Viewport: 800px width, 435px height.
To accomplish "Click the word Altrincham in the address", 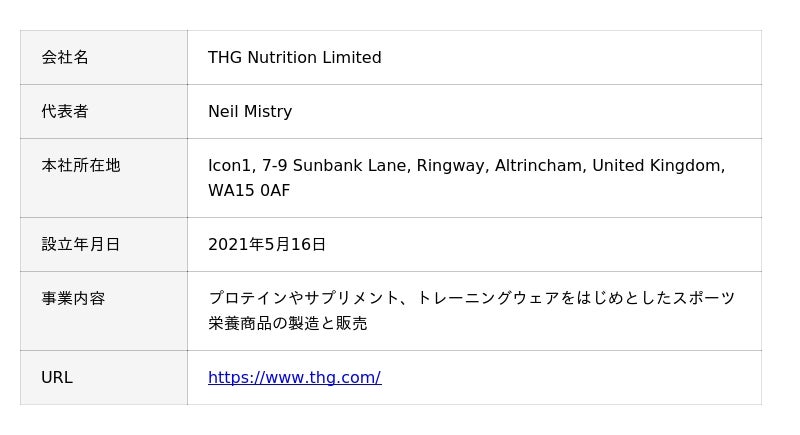I will 539,166.
